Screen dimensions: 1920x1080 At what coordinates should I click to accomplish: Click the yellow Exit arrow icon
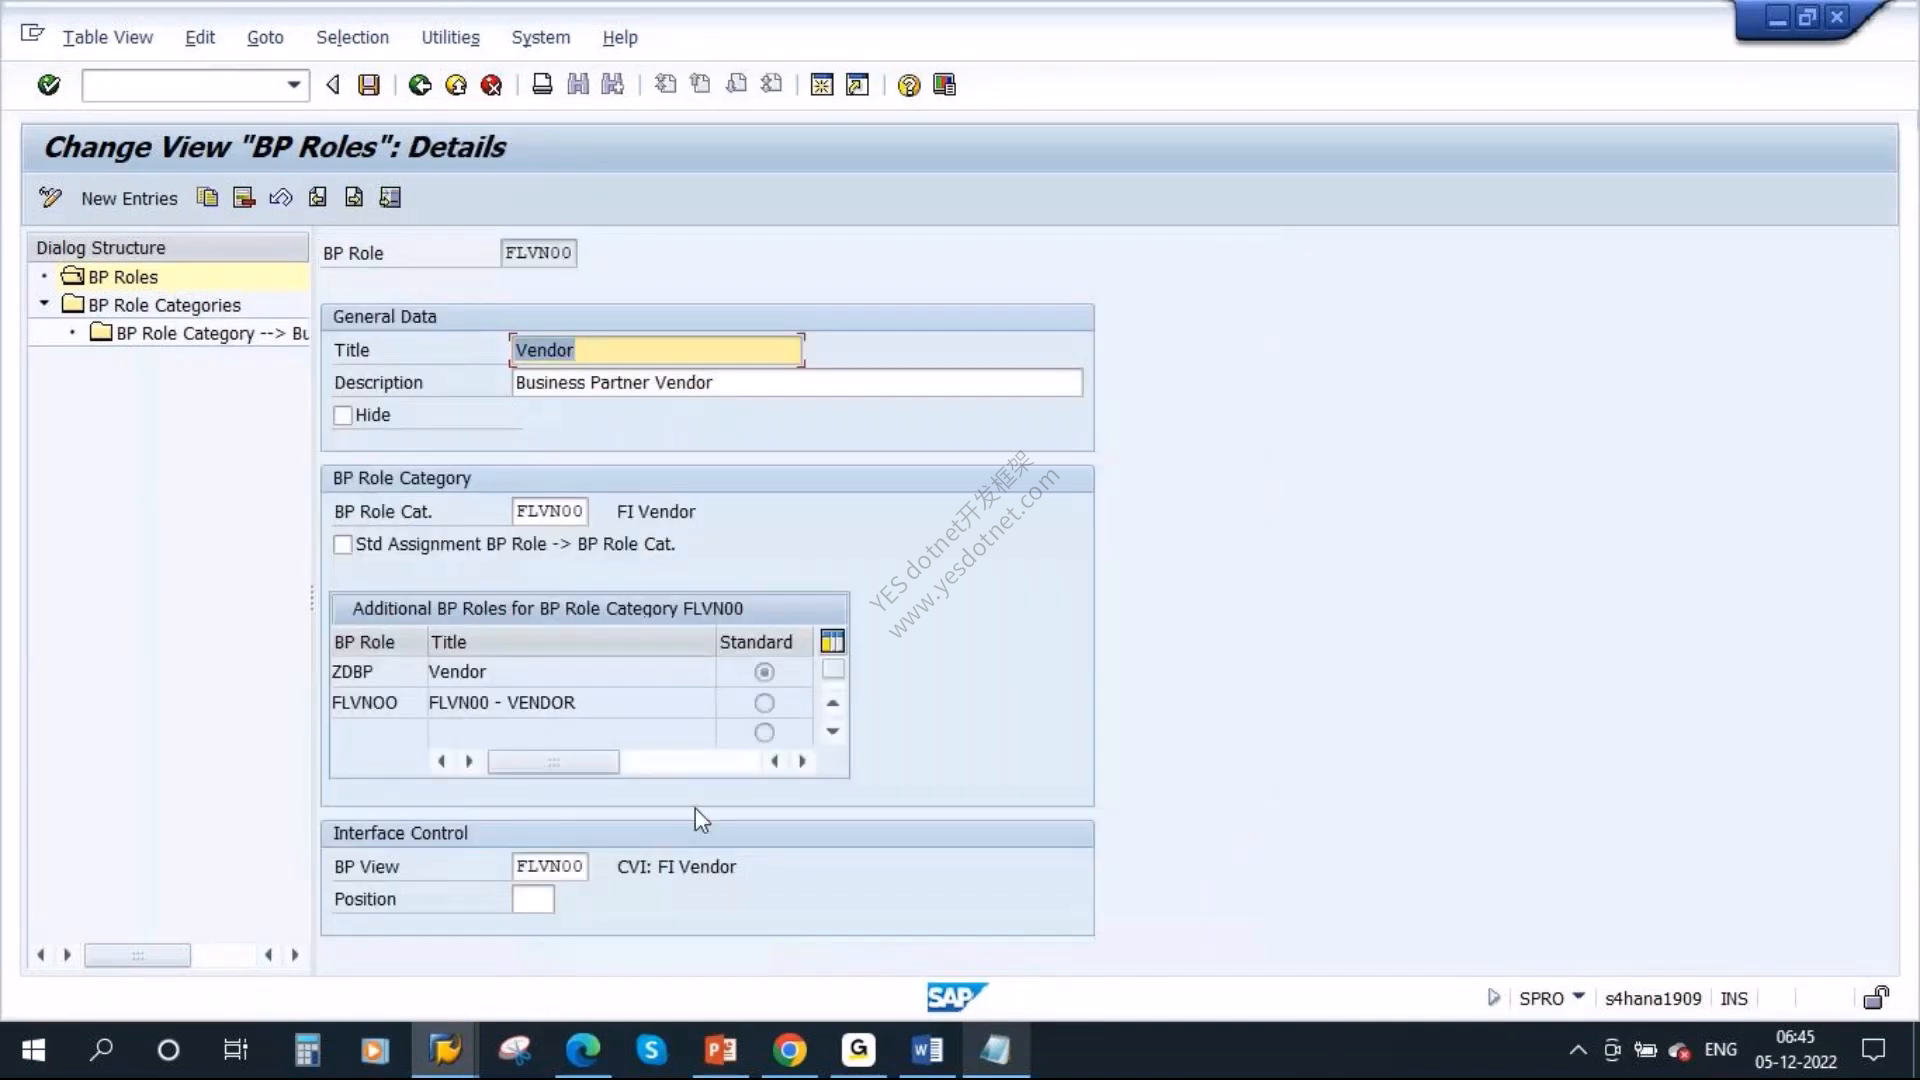coord(456,85)
